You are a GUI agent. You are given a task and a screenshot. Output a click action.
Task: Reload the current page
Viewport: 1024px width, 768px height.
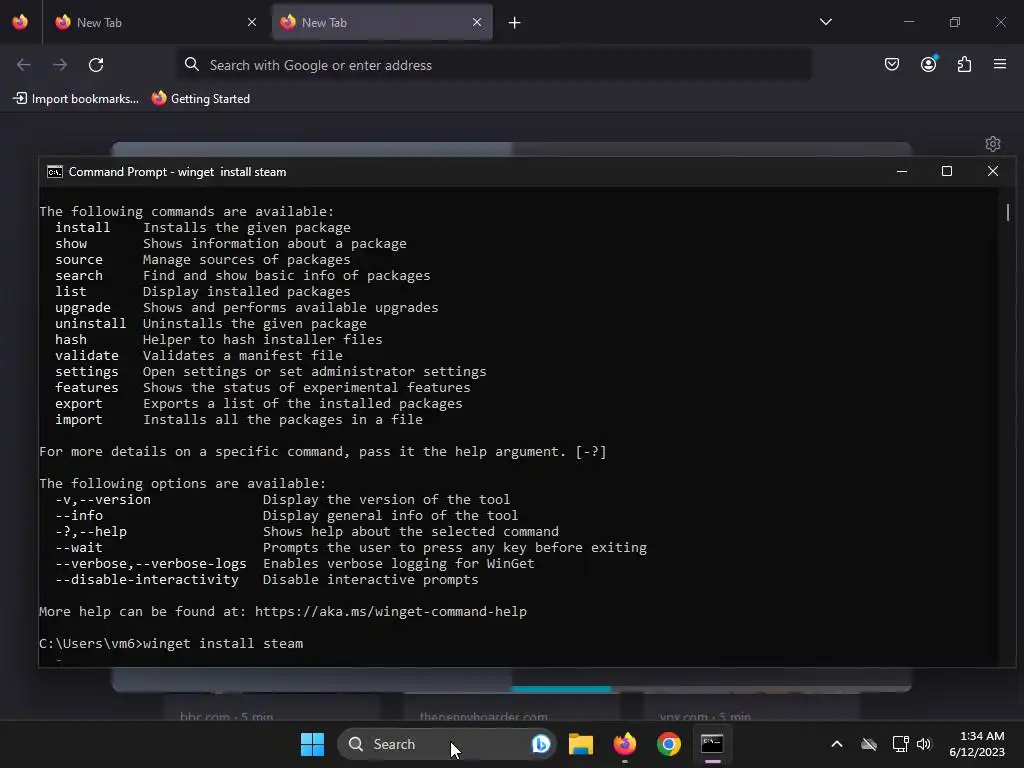point(96,65)
